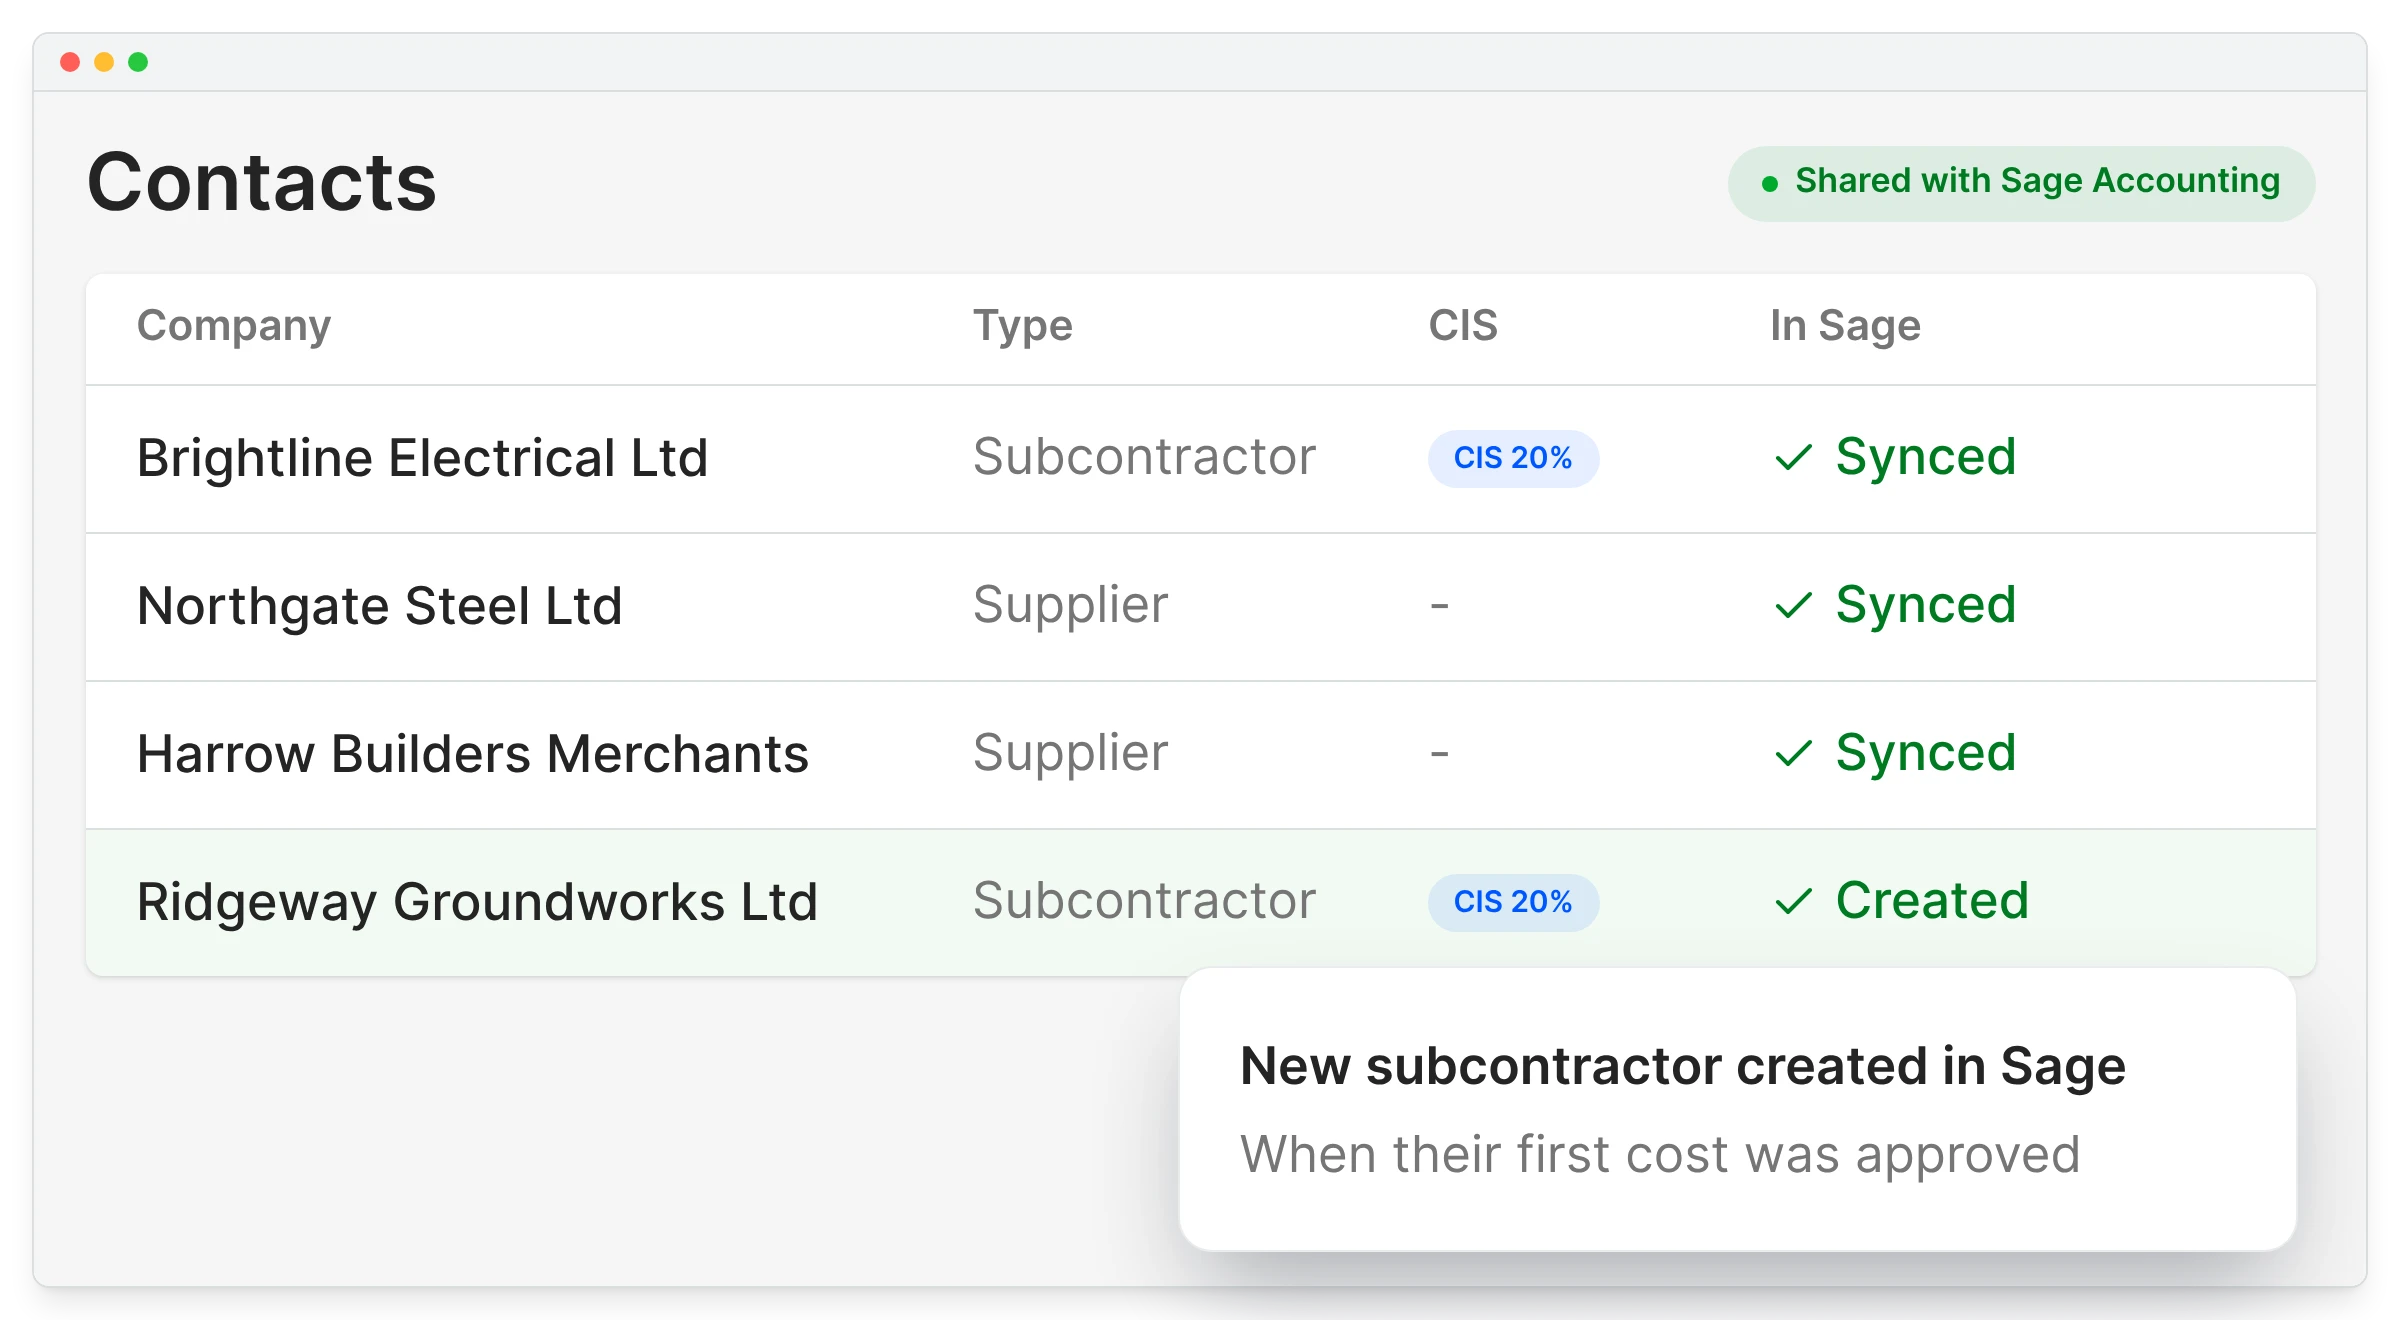2400x1320 pixels.
Task: Click the Synced checkmark for Northgate Steel
Action: tap(1793, 606)
